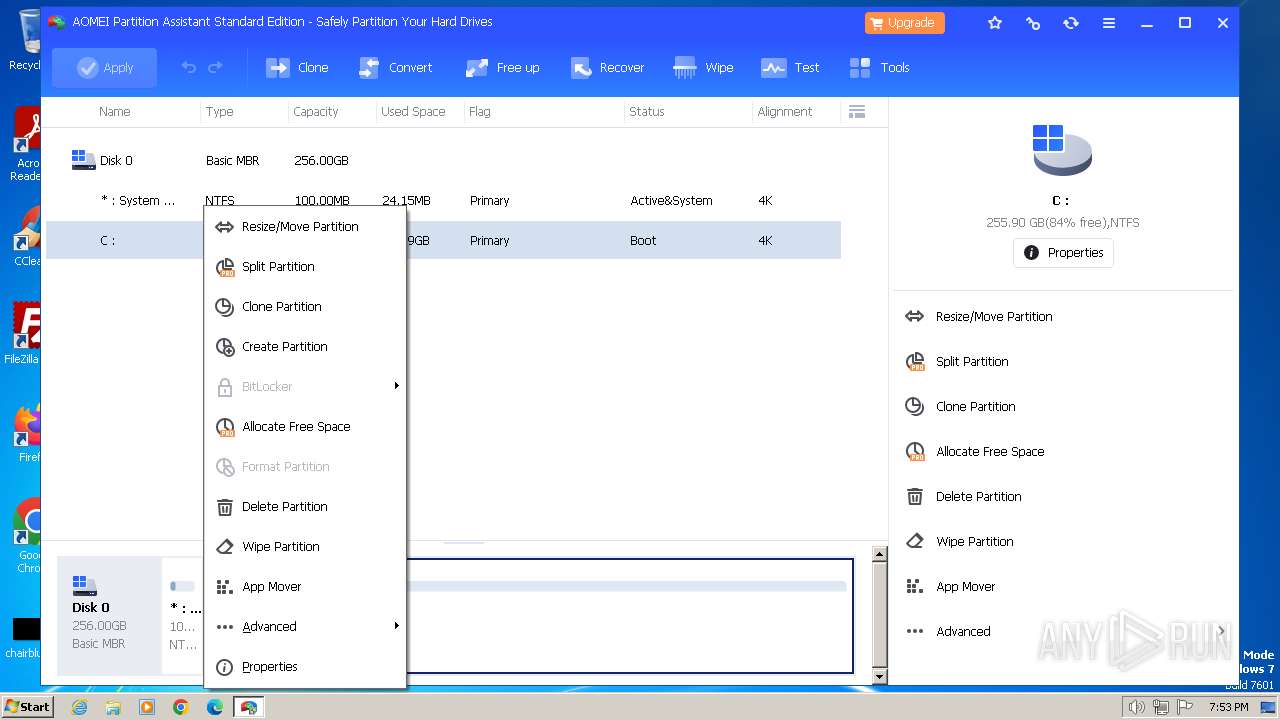Click the Windows Start button
The image size is (1280, 720).
tap(27, 707)
